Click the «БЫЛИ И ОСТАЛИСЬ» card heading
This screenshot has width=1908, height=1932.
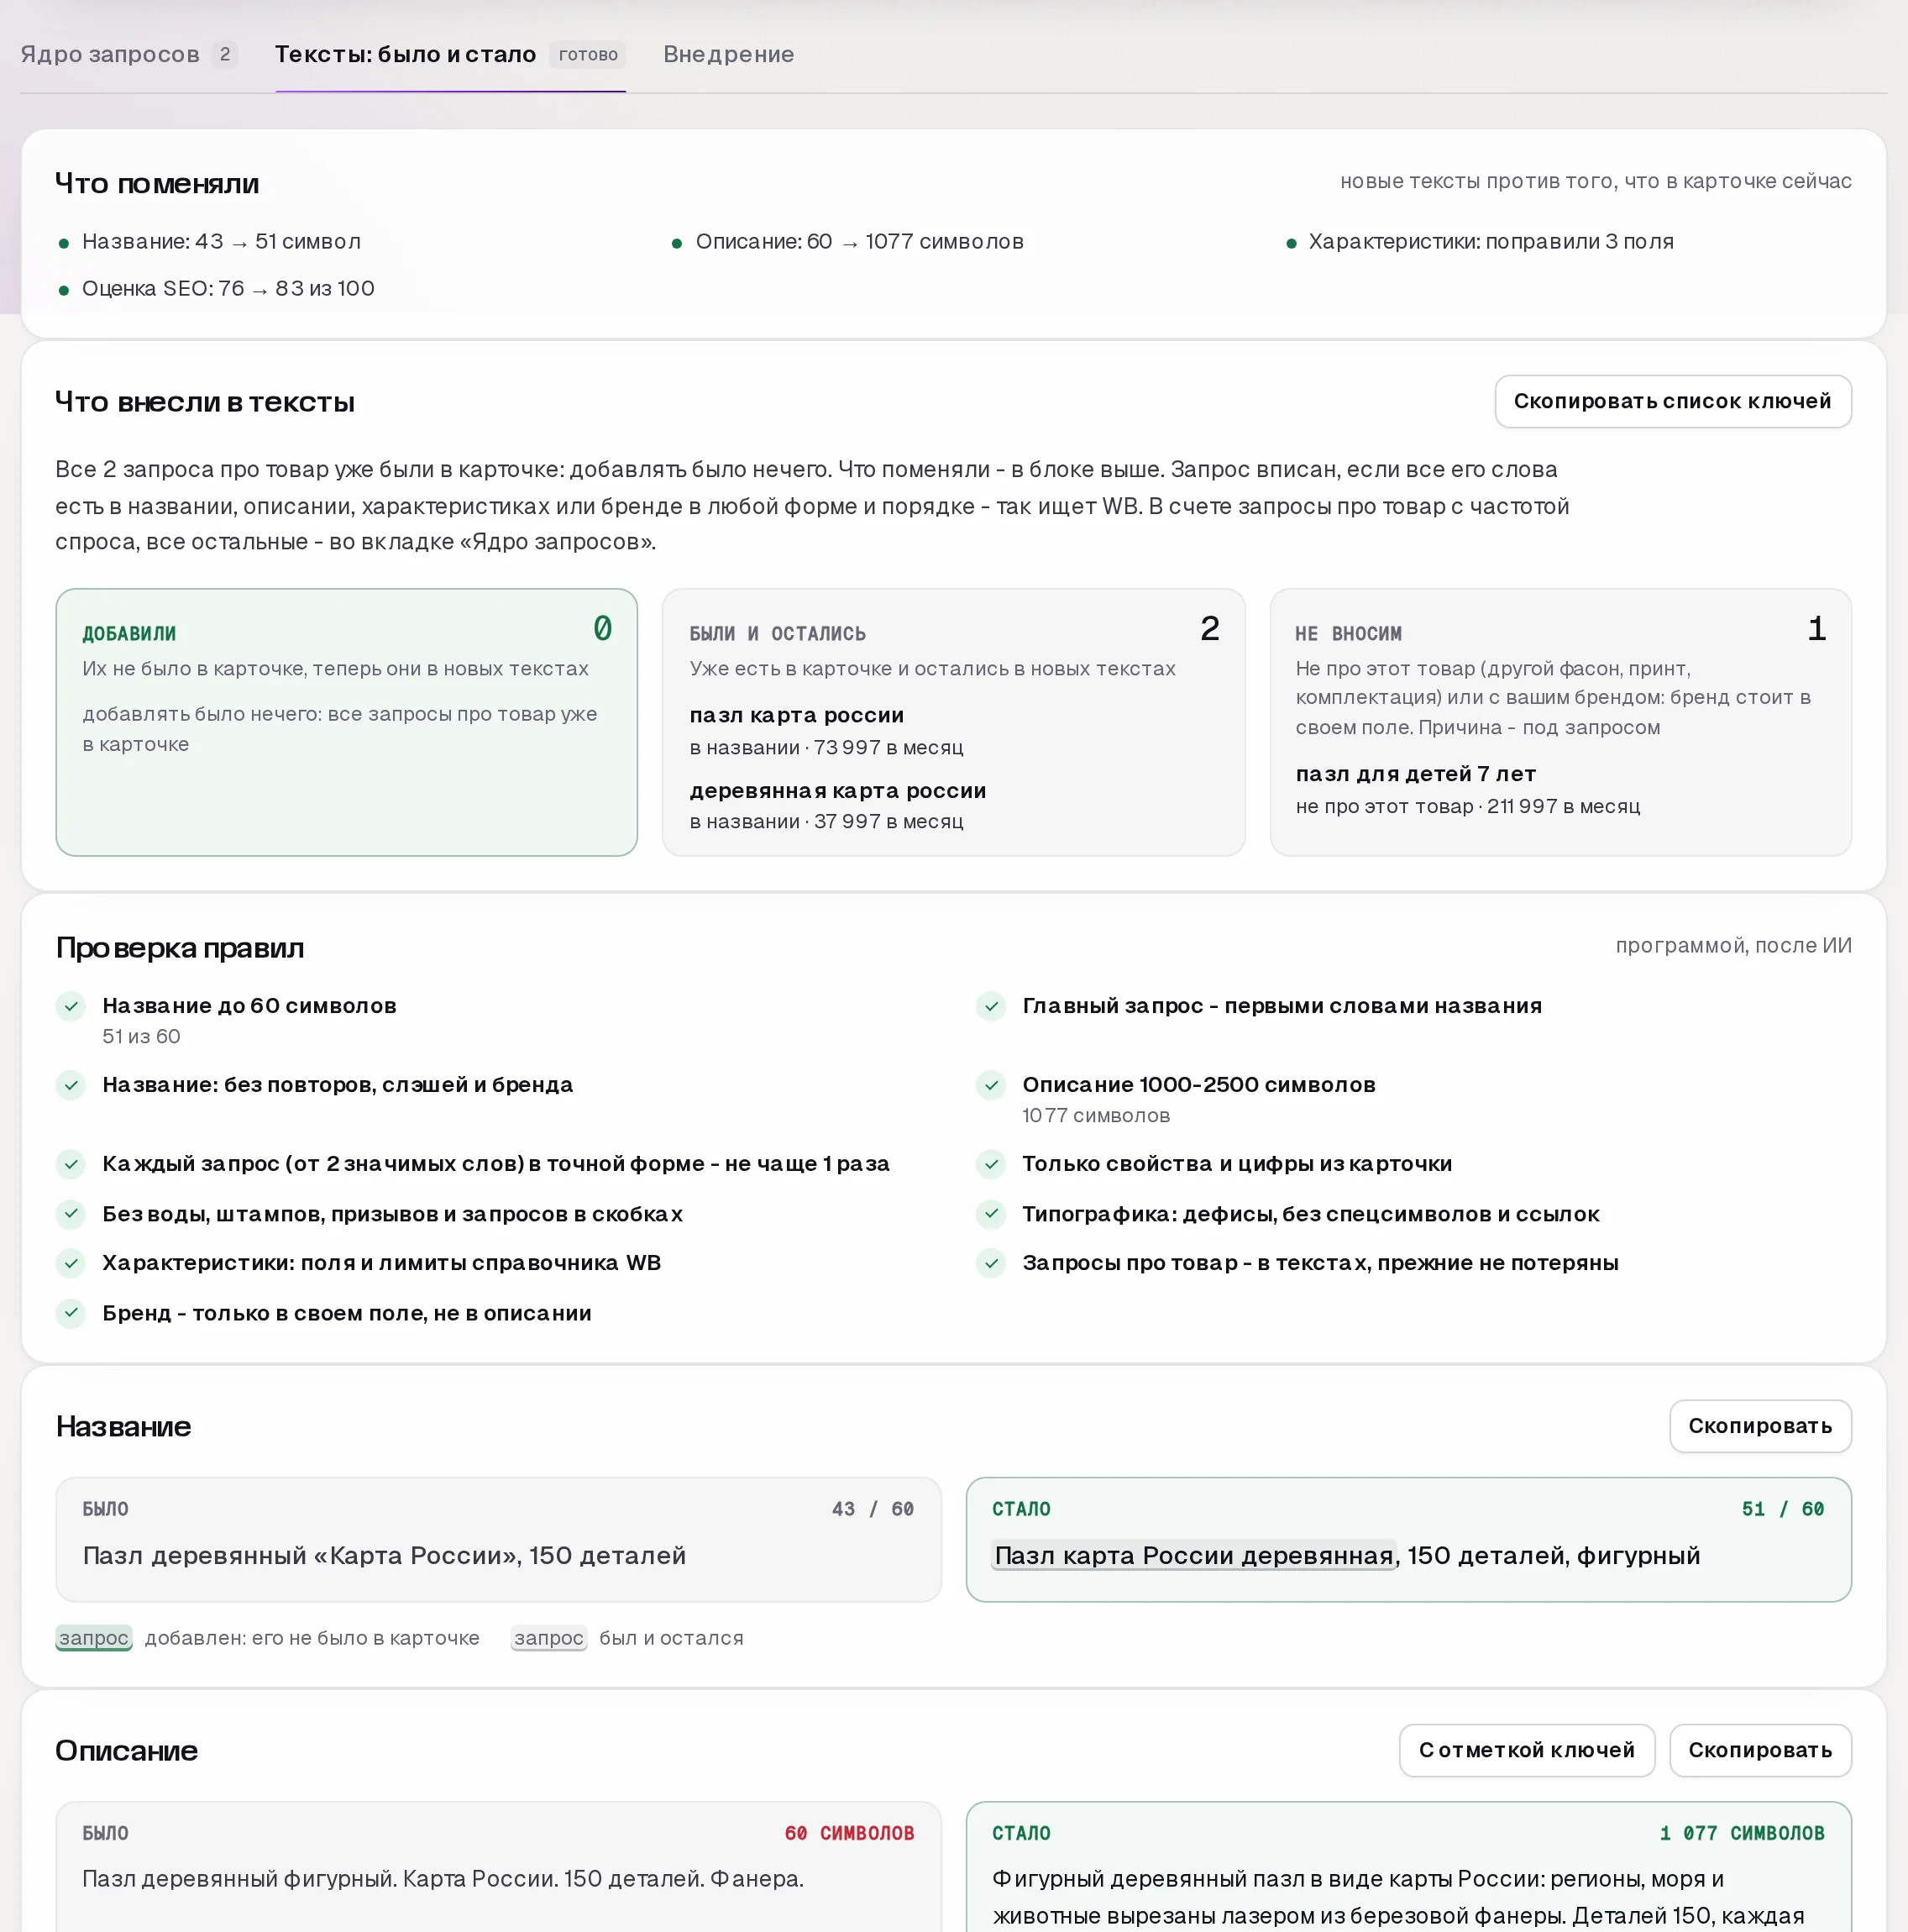(777, 634)
